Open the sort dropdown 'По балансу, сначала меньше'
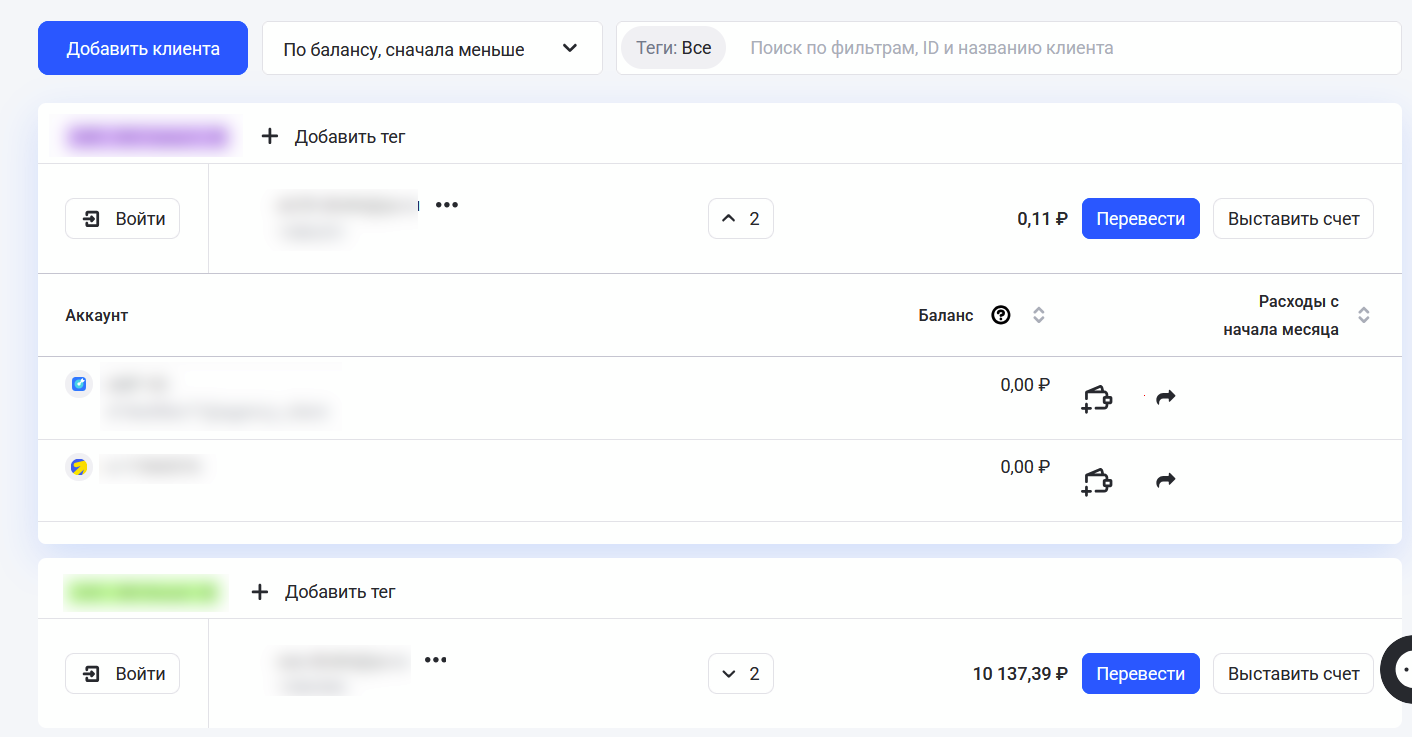The width and height of the screenshot is (1412, 737). tap(432, 48)
